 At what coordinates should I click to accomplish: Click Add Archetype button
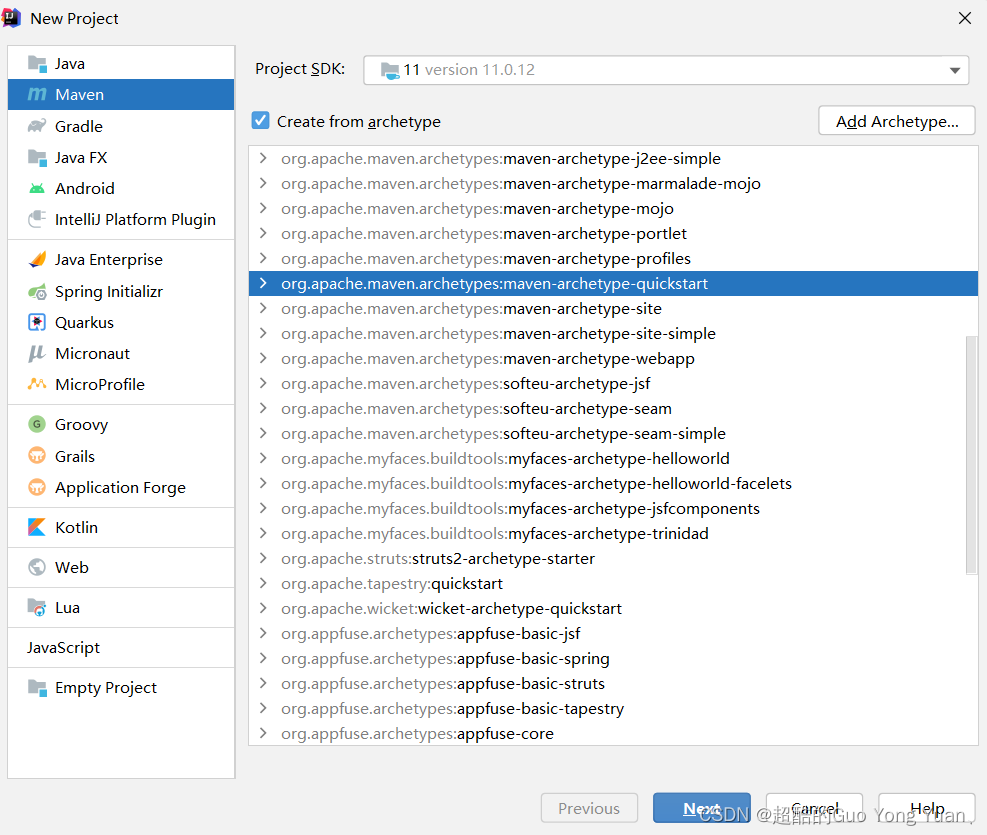[896, 121]
